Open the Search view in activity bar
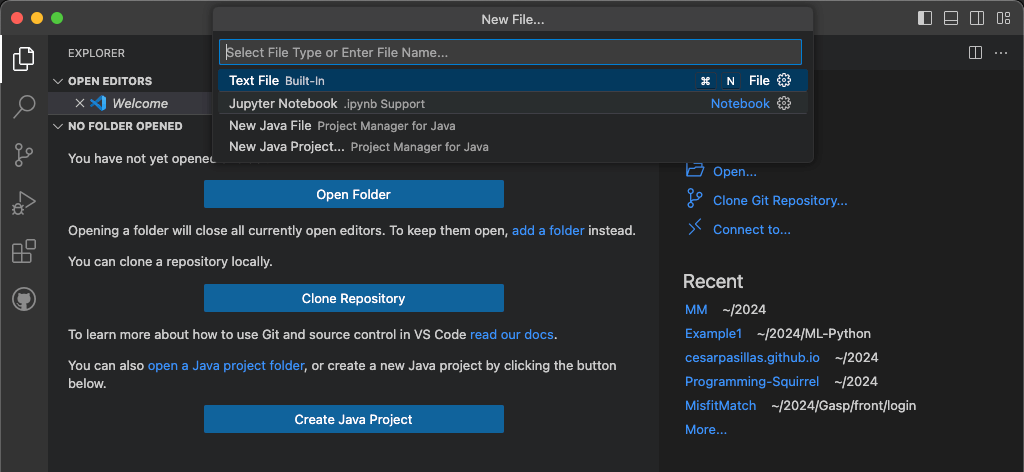This screenshot has width=1024, height=472. [x=24, y=107]
